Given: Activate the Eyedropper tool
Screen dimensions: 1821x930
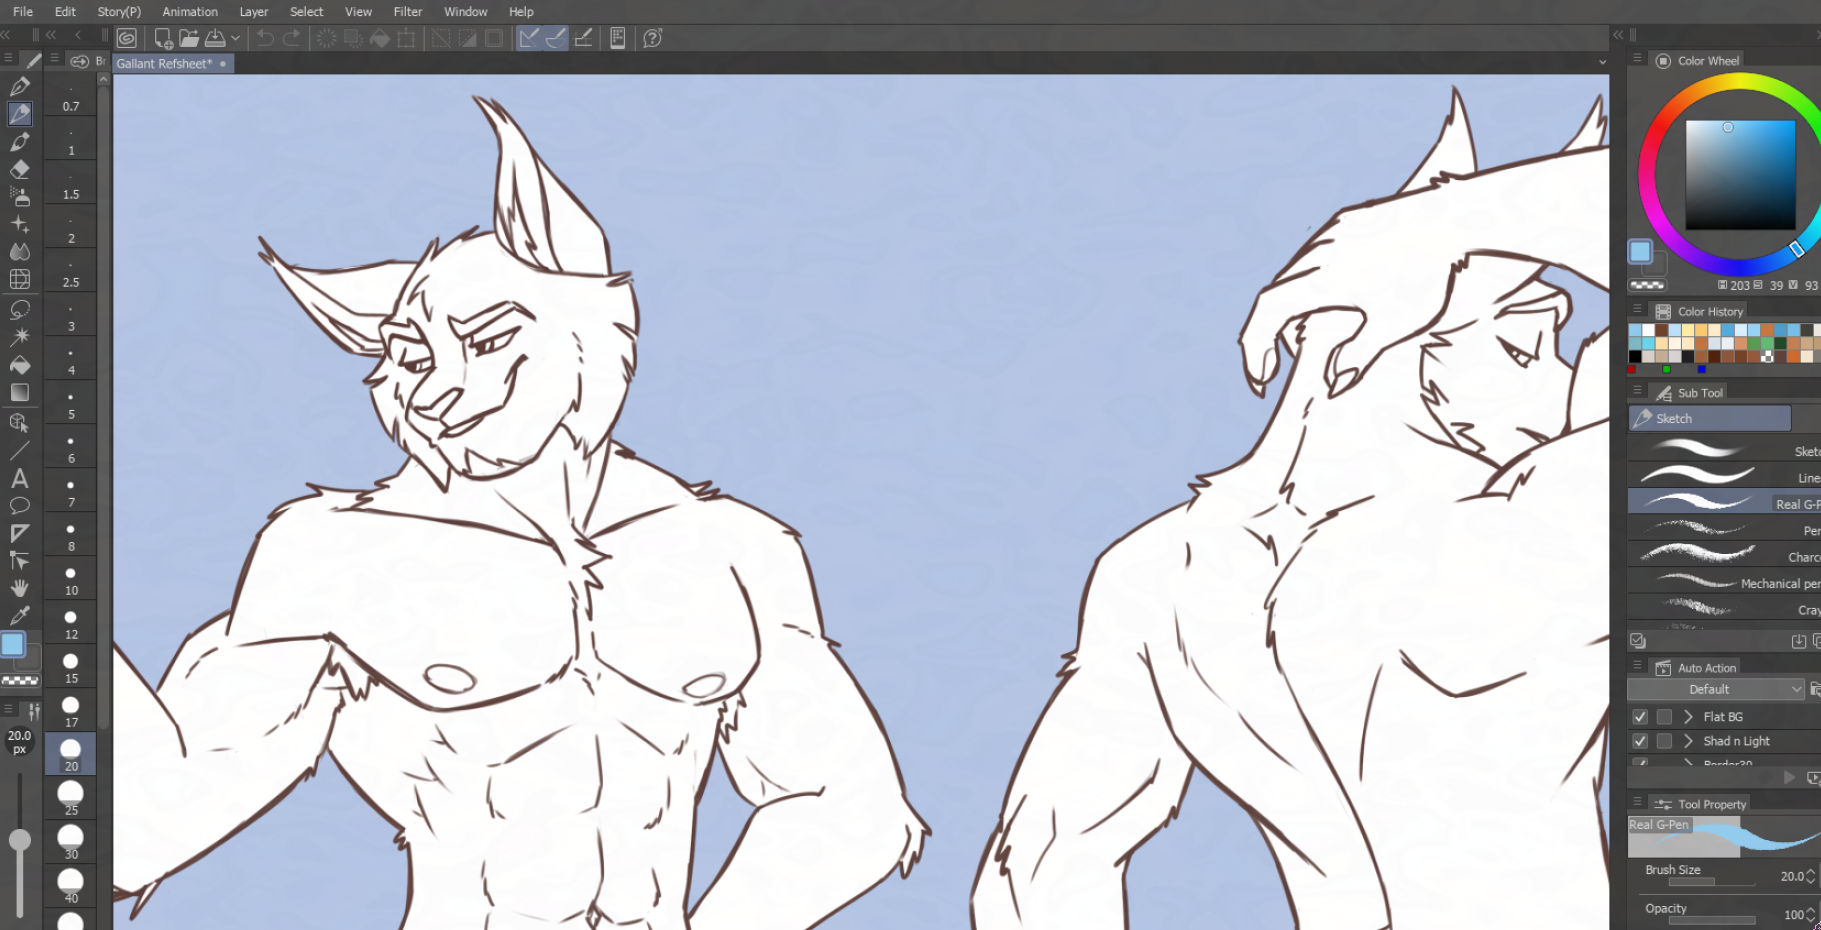Looking at the screenshot, I should (x=20, y=615).
